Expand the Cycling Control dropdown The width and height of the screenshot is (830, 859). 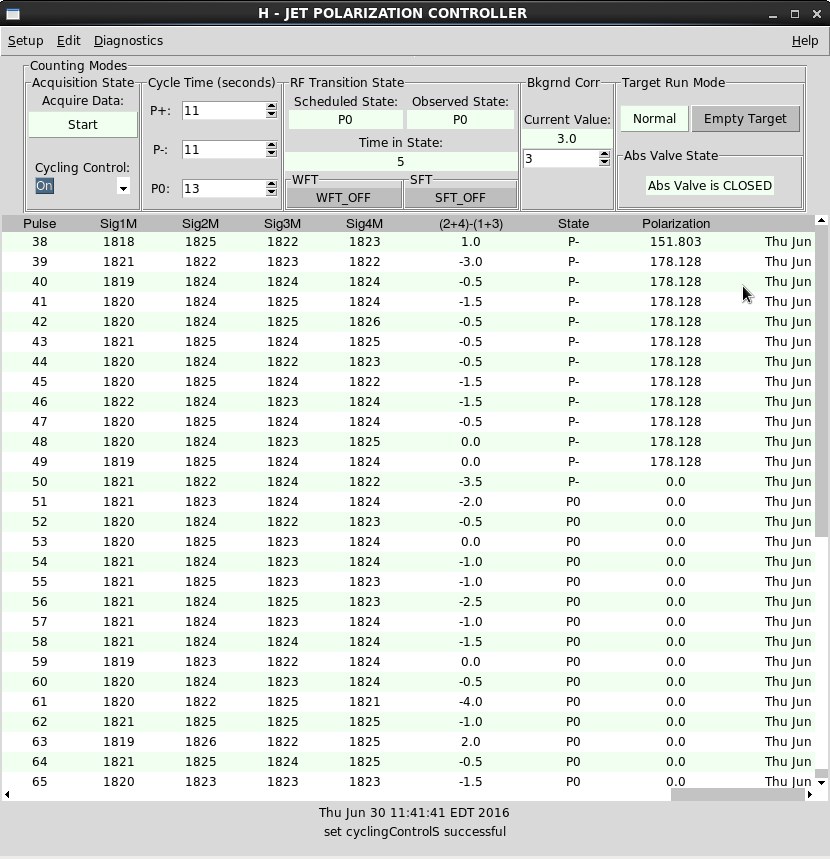[x=123, y=187]
